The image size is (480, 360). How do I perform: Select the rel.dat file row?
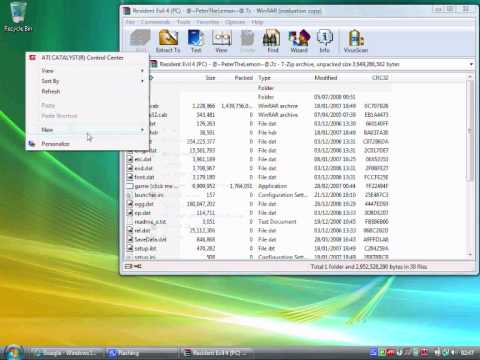[258, 231]
